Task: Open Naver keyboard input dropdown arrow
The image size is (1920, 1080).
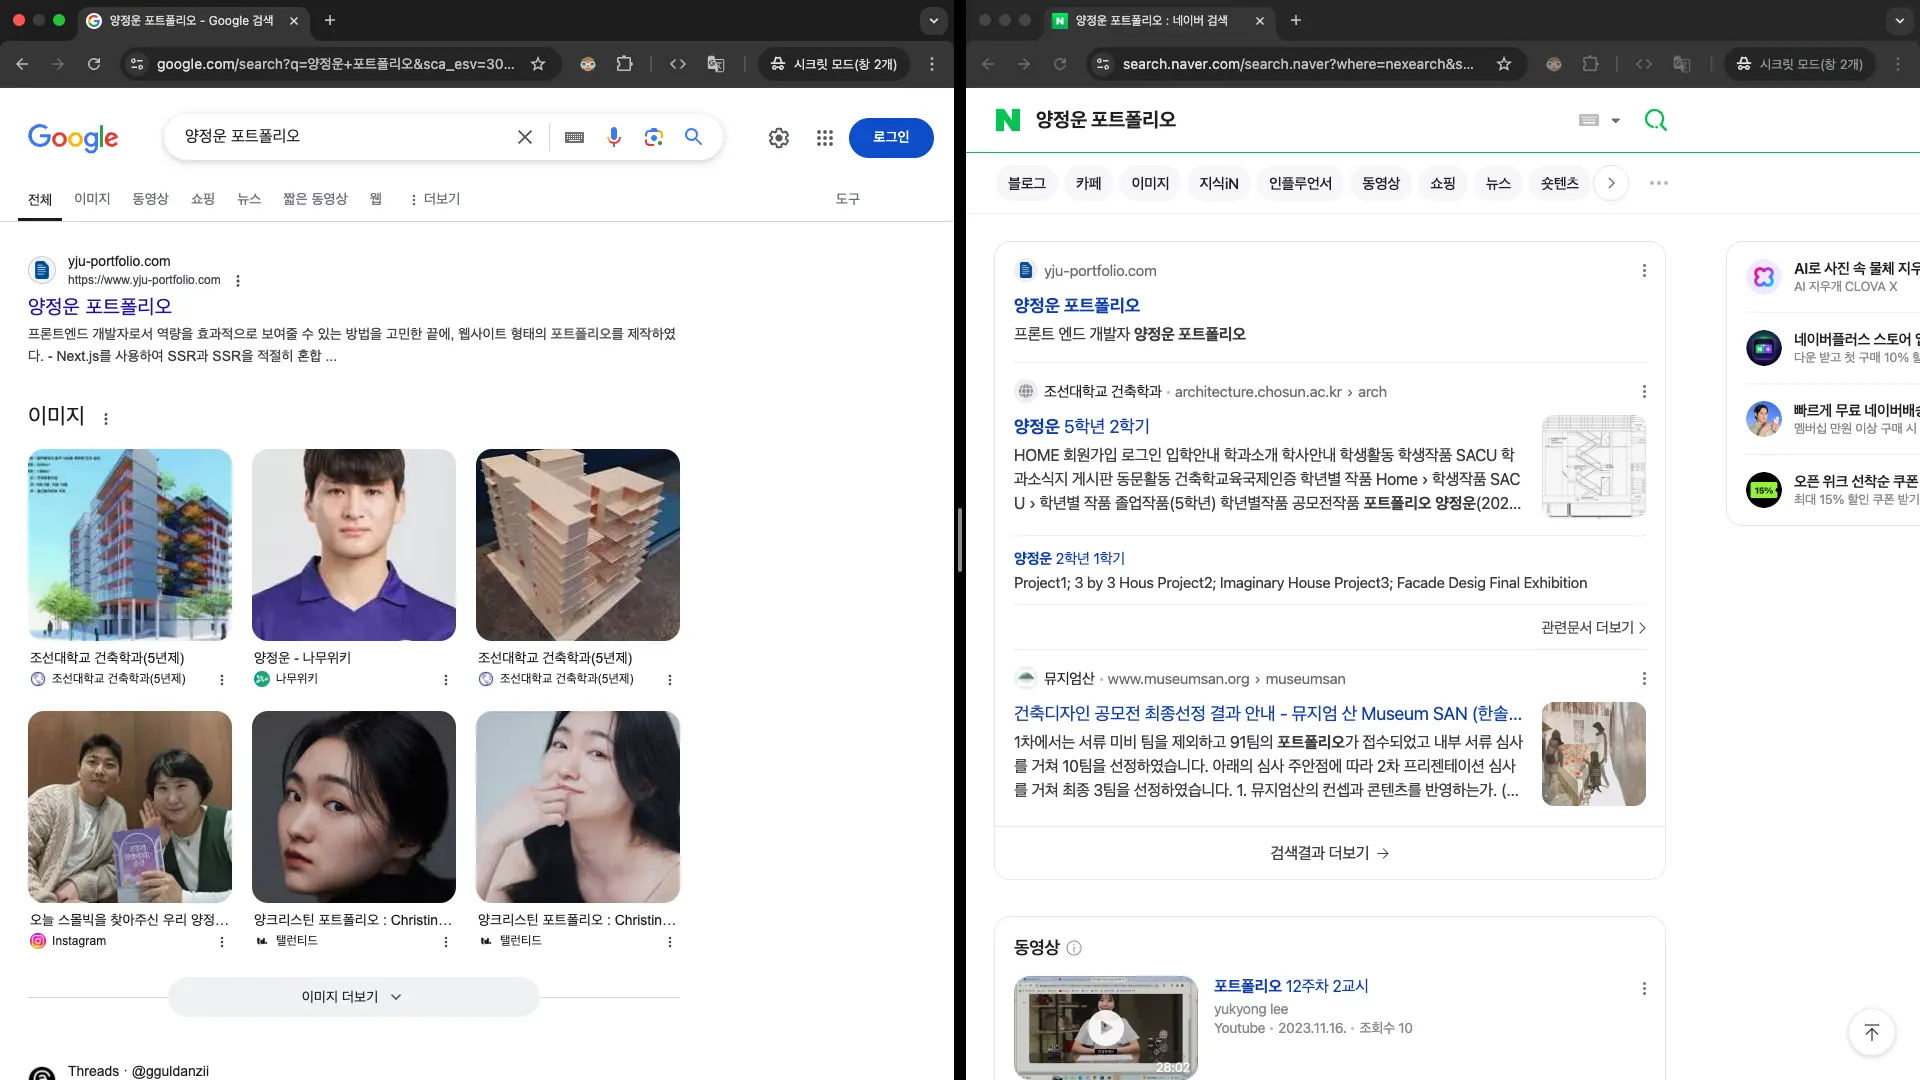Action: point(1615,120)
